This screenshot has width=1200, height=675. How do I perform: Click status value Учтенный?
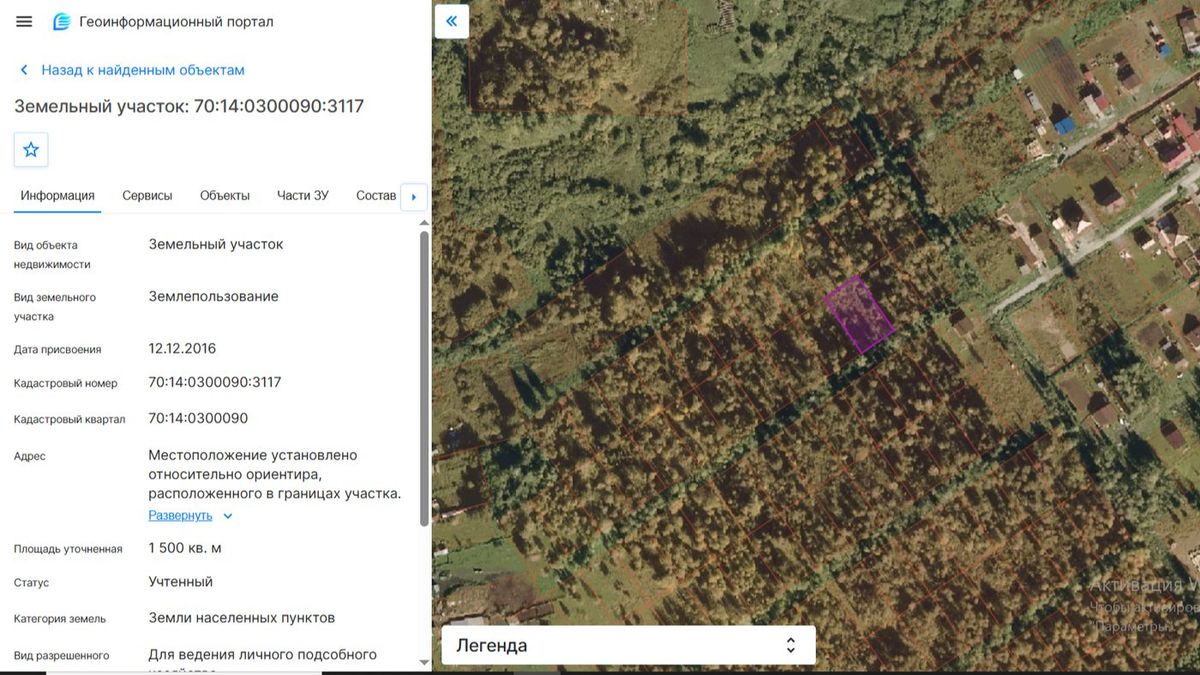pyautogui.click(x=181, y=582)
